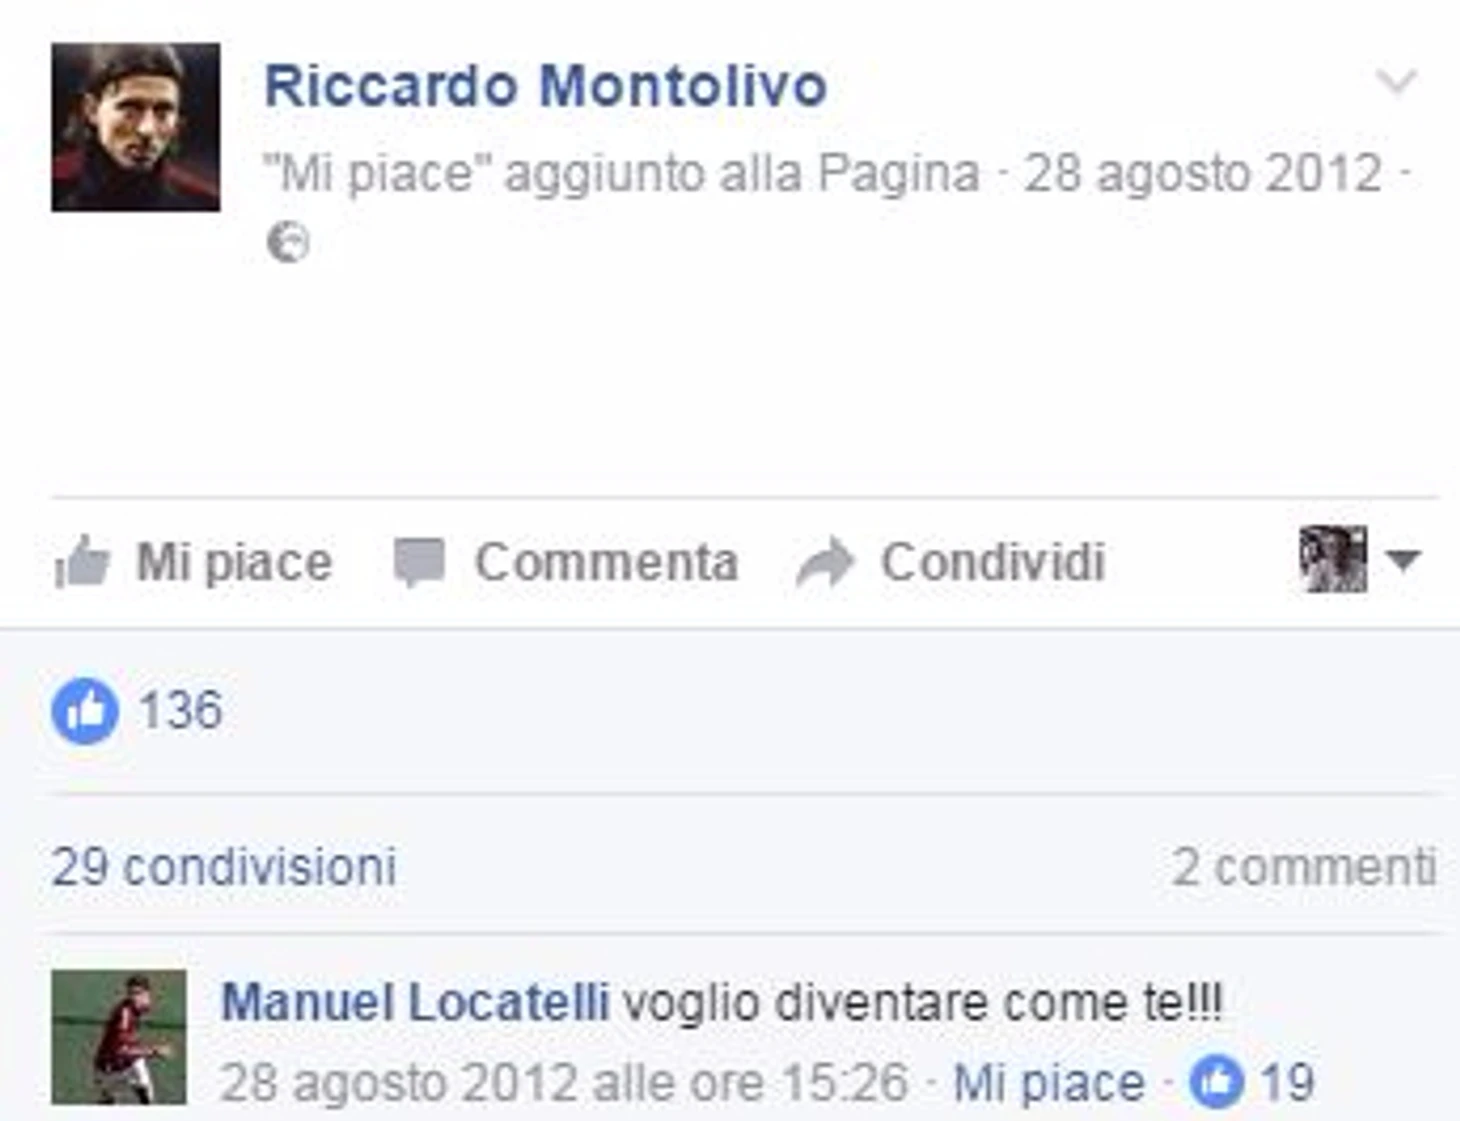Click the blue like reaction icon near 136
1460x1121 pixels.
coord(85,711)
